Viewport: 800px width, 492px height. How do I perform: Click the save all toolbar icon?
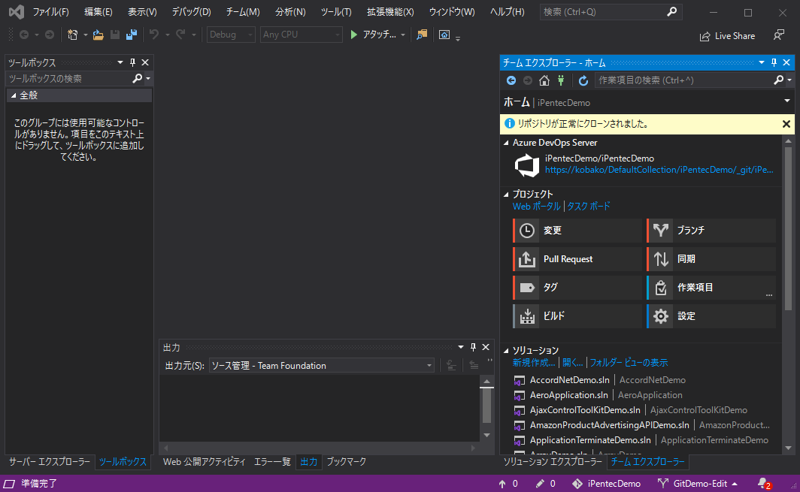[x=132, y=35]
